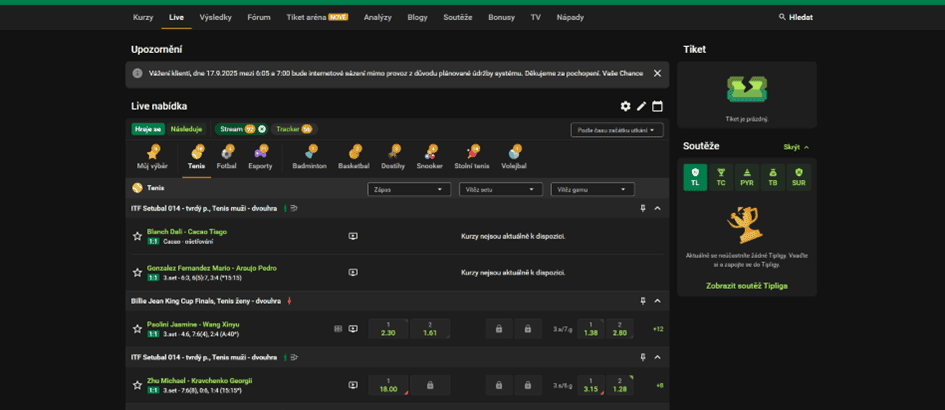
Task: Open stream for Gonzalez Fernandez Mario match
Action: point(353,273)
